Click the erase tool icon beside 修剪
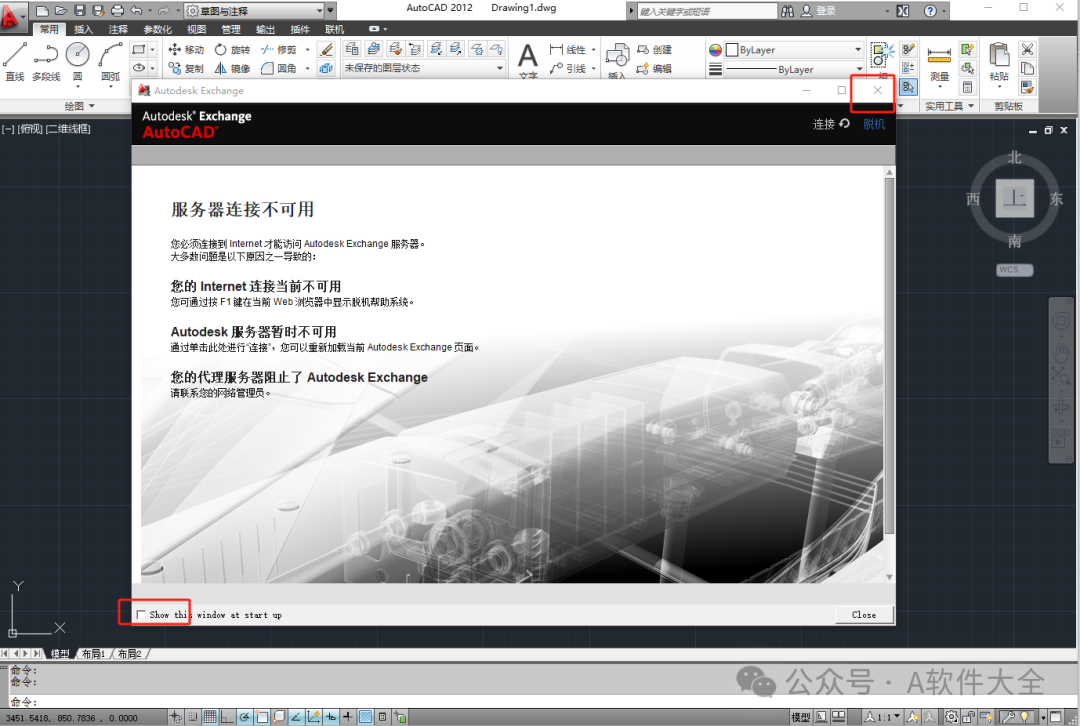1080x726 pixels. click(326, 50)
